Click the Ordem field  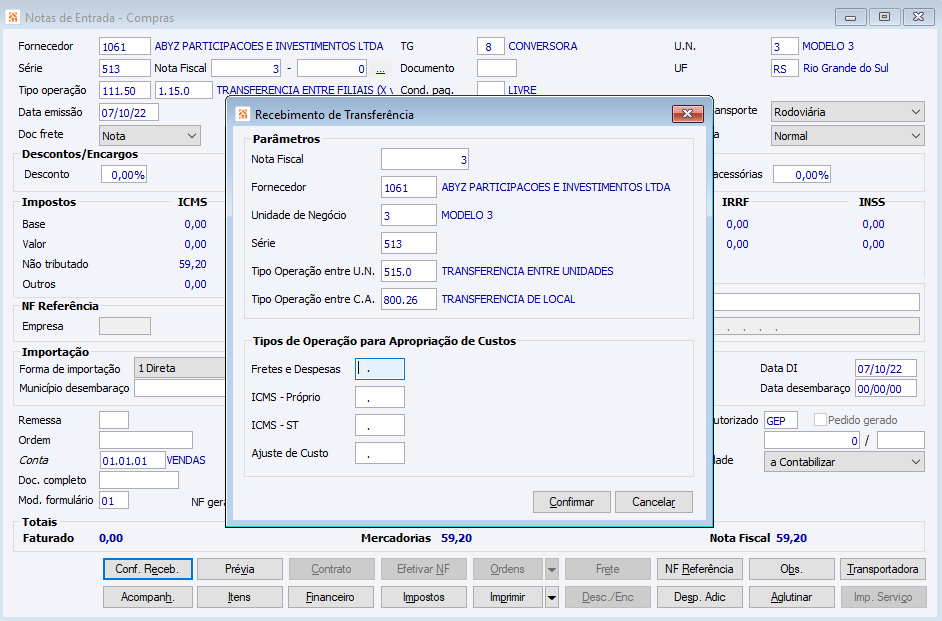point(145,440)
